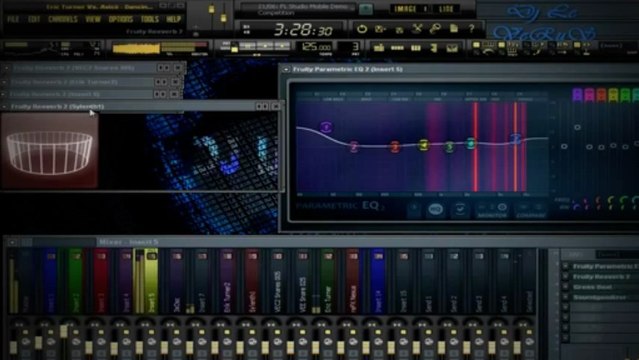Click the yellow band 4 token in EQ
The height and width of the screenshot is (360, 639).
click(x=614, y=95)
